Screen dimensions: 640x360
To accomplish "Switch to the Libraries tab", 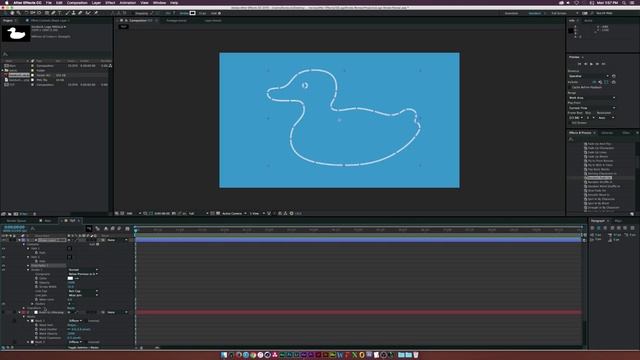I will 607,133.
